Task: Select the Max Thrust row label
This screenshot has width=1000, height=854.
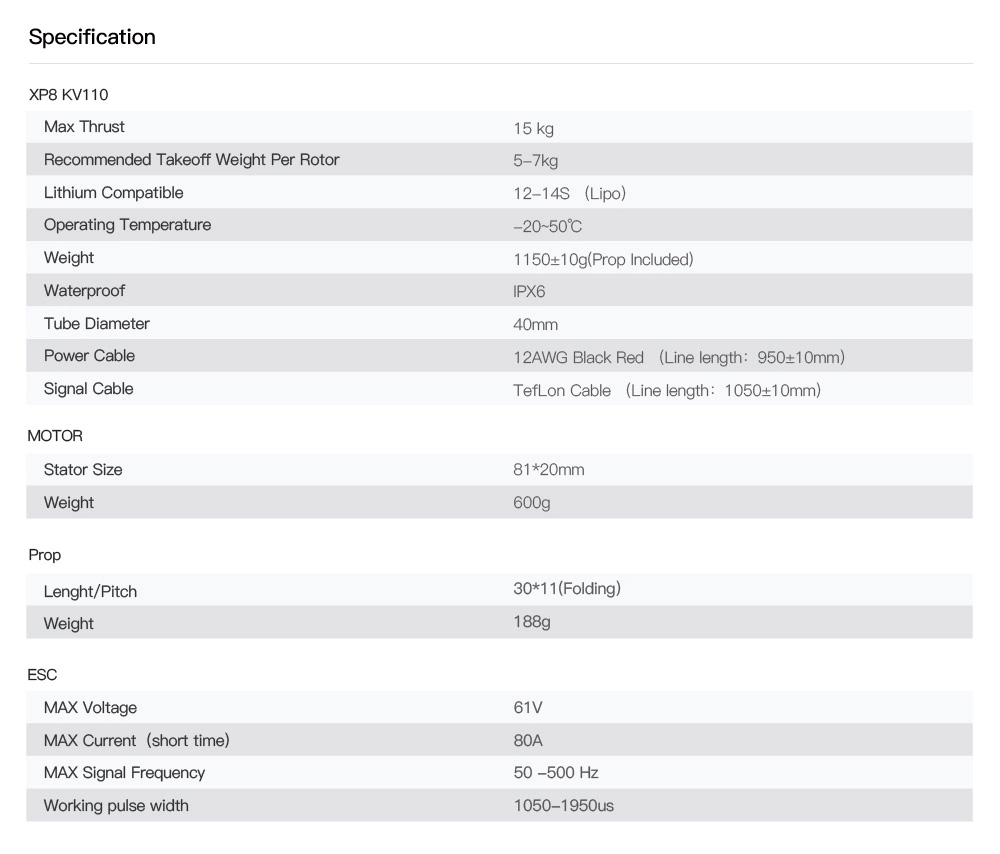Action: [x=84, y=127]
